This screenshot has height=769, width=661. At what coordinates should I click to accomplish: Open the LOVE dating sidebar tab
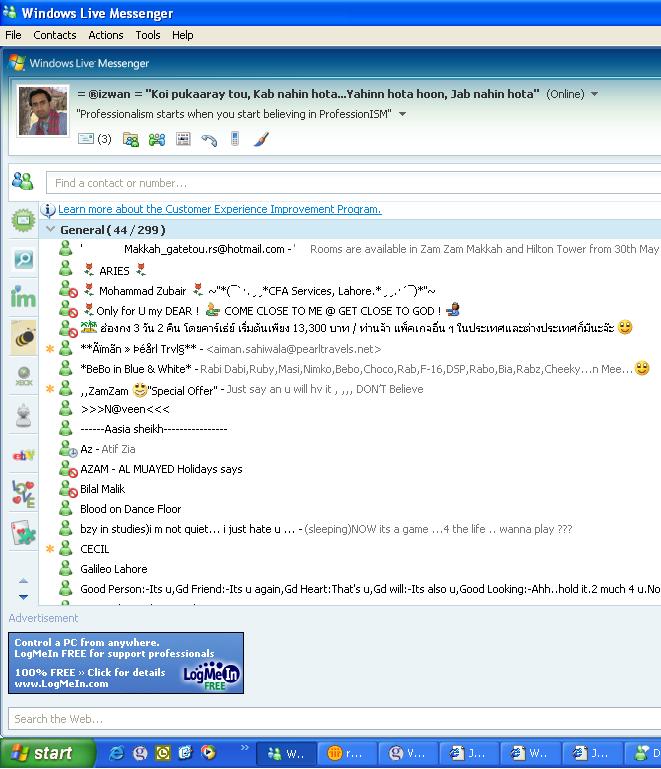[23, 494]
